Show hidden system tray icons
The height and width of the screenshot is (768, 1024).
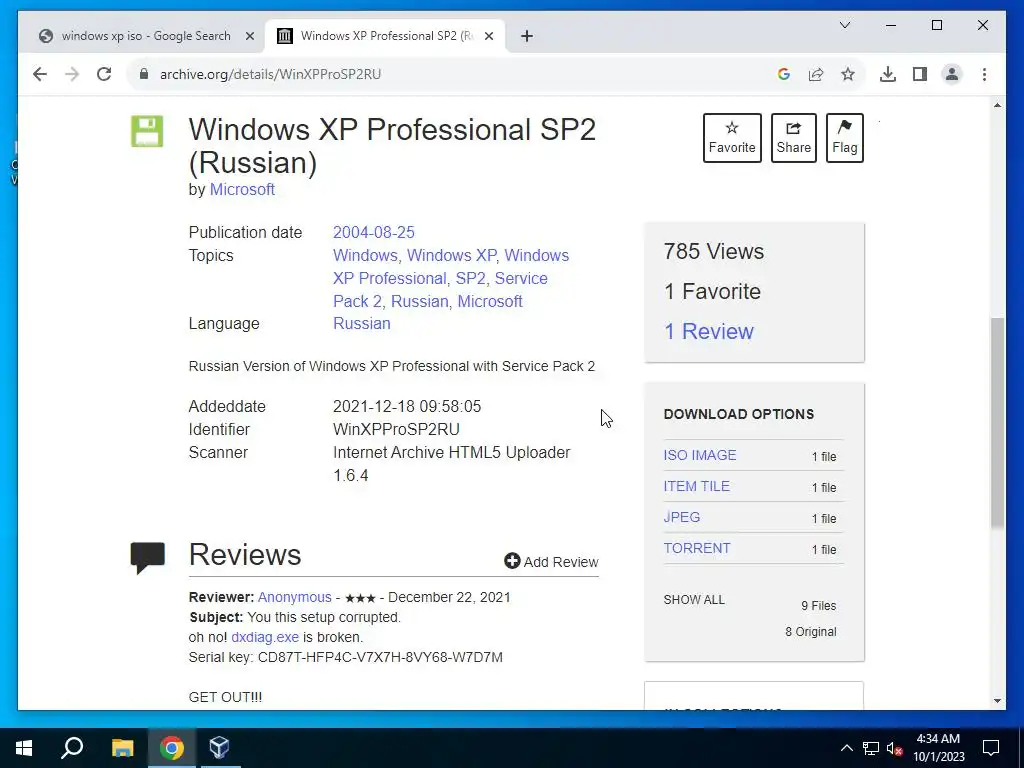(x=846, y=748)
